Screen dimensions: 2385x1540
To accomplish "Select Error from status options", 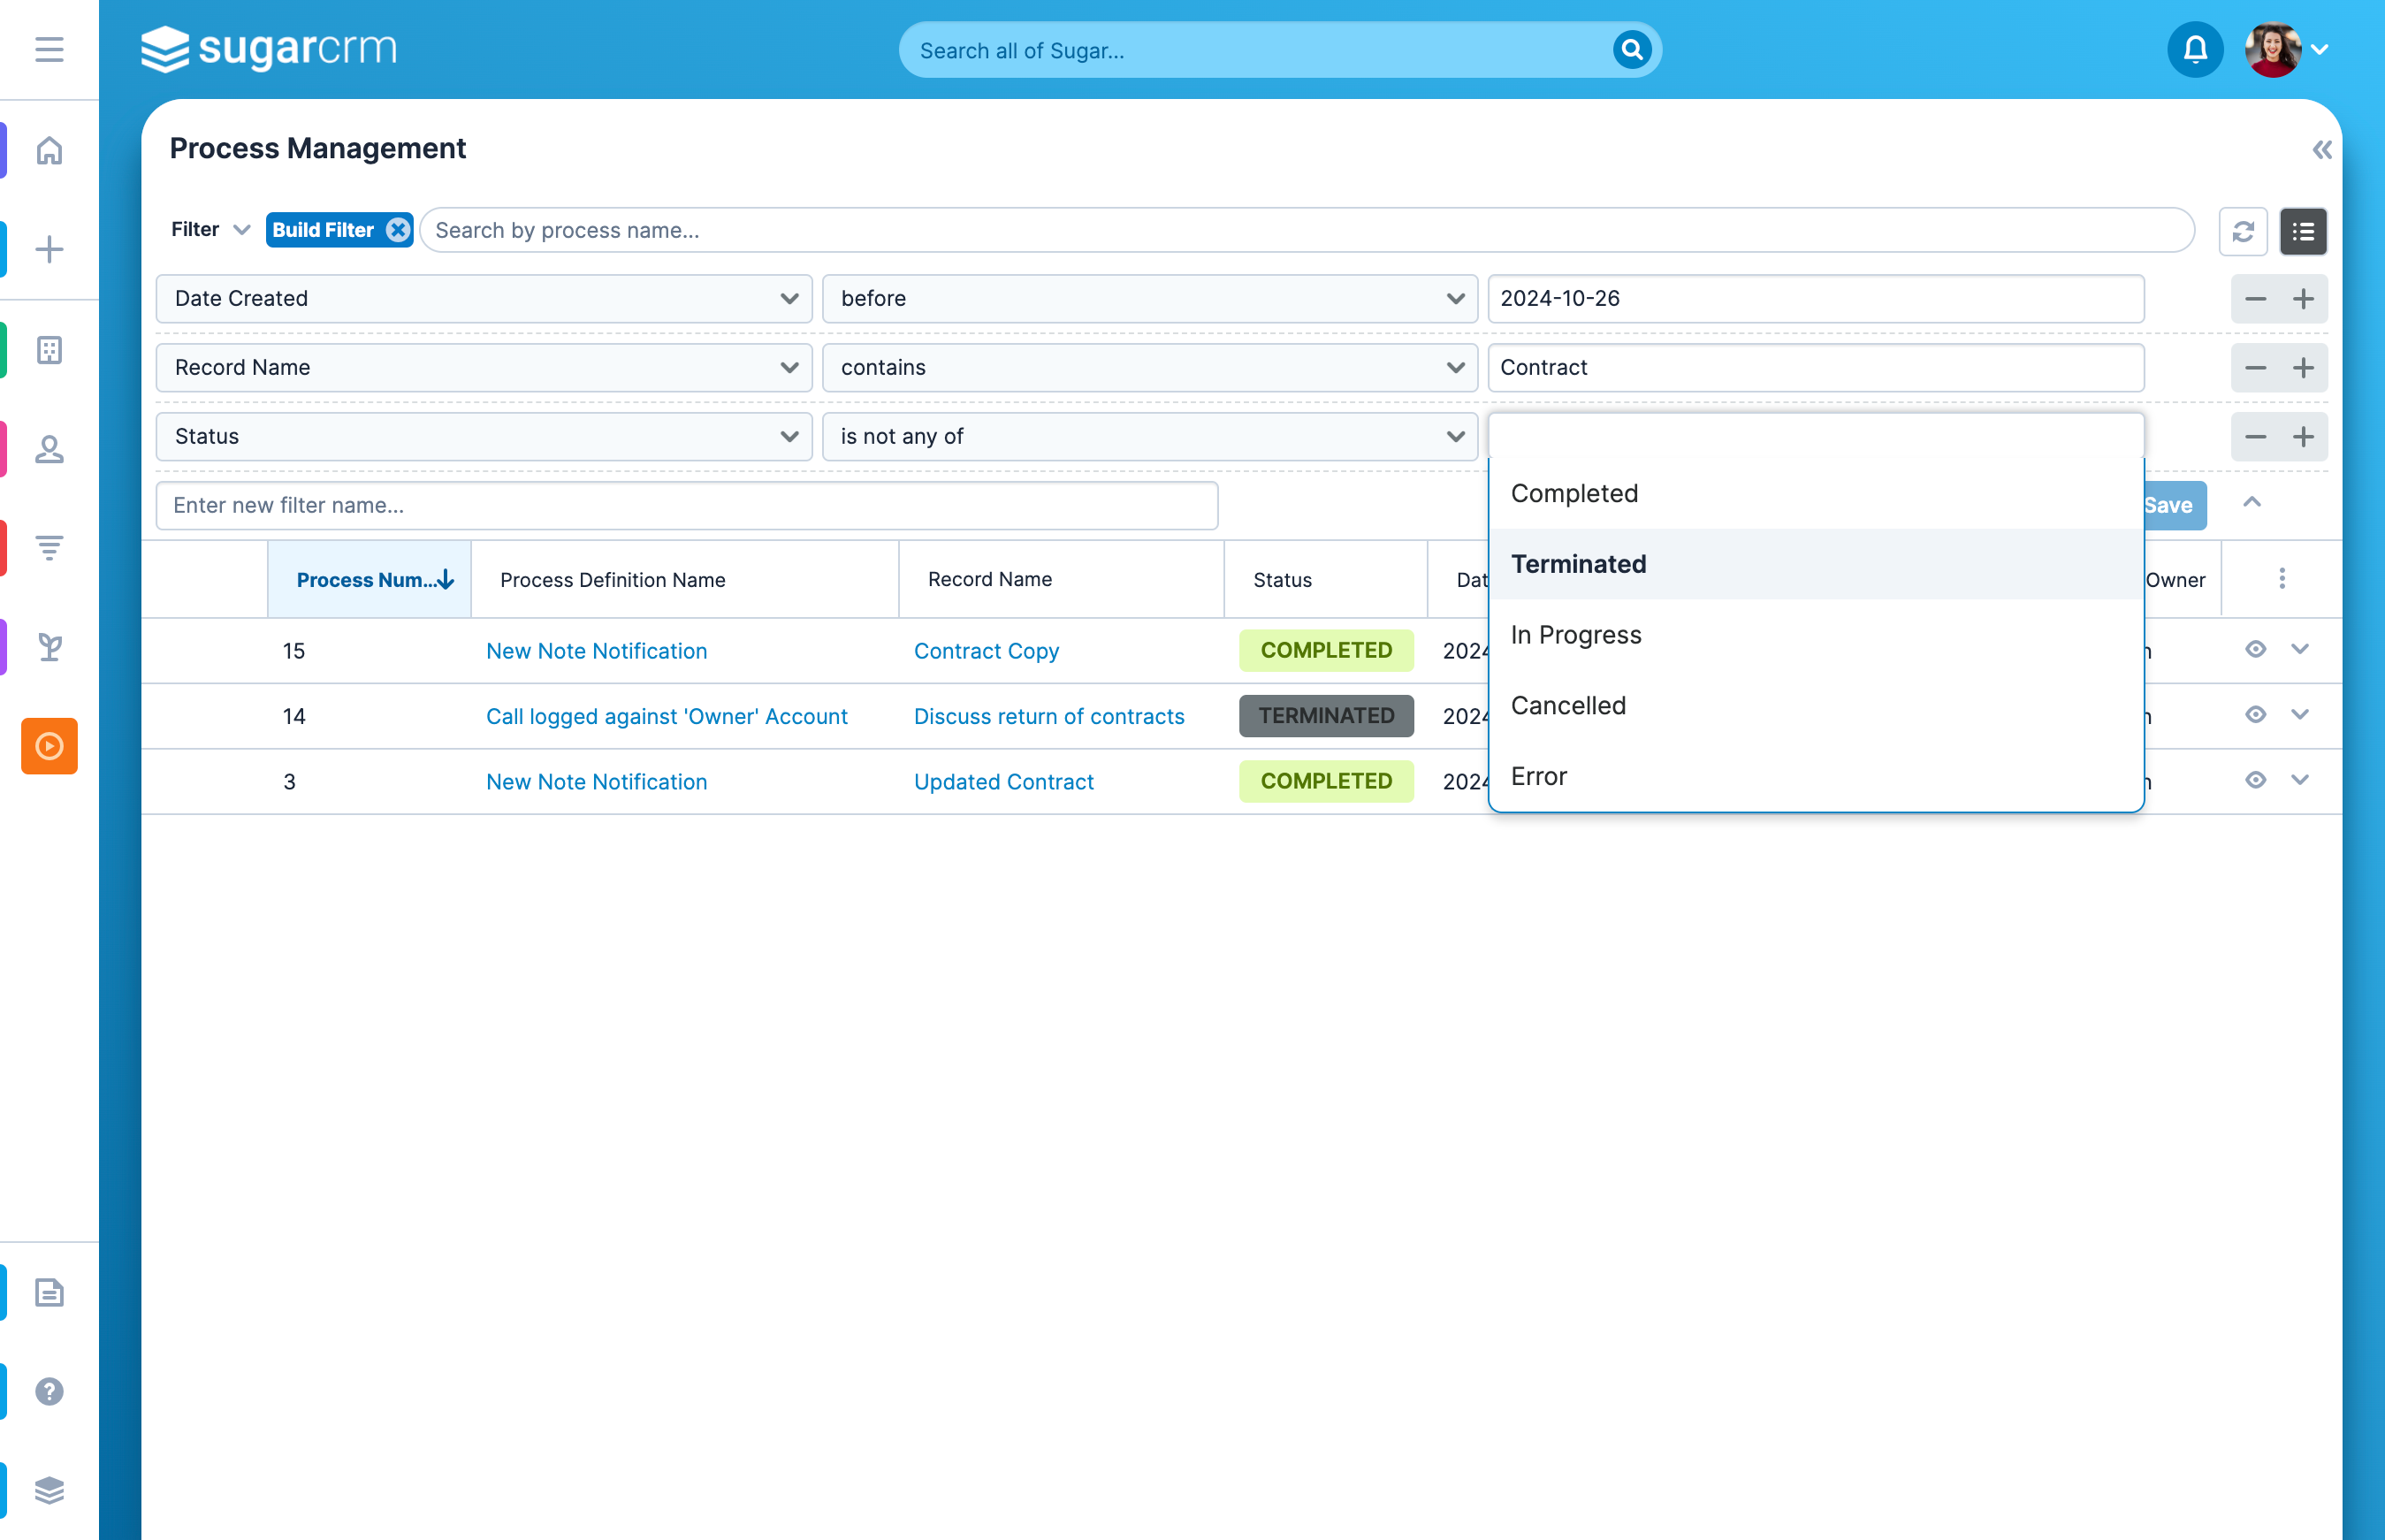I will coord(1816,777).
